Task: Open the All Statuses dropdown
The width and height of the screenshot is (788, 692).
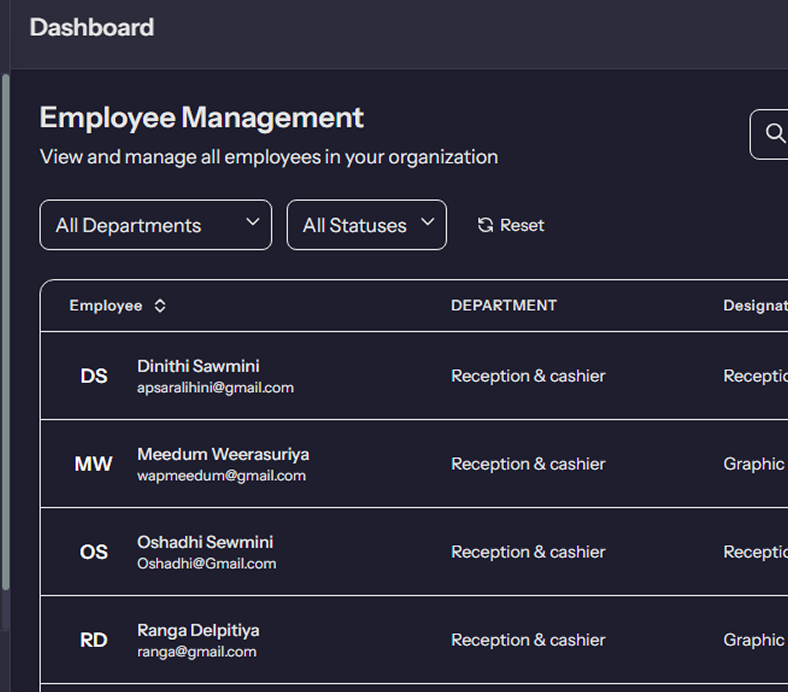Action: (x=366, y=225)
